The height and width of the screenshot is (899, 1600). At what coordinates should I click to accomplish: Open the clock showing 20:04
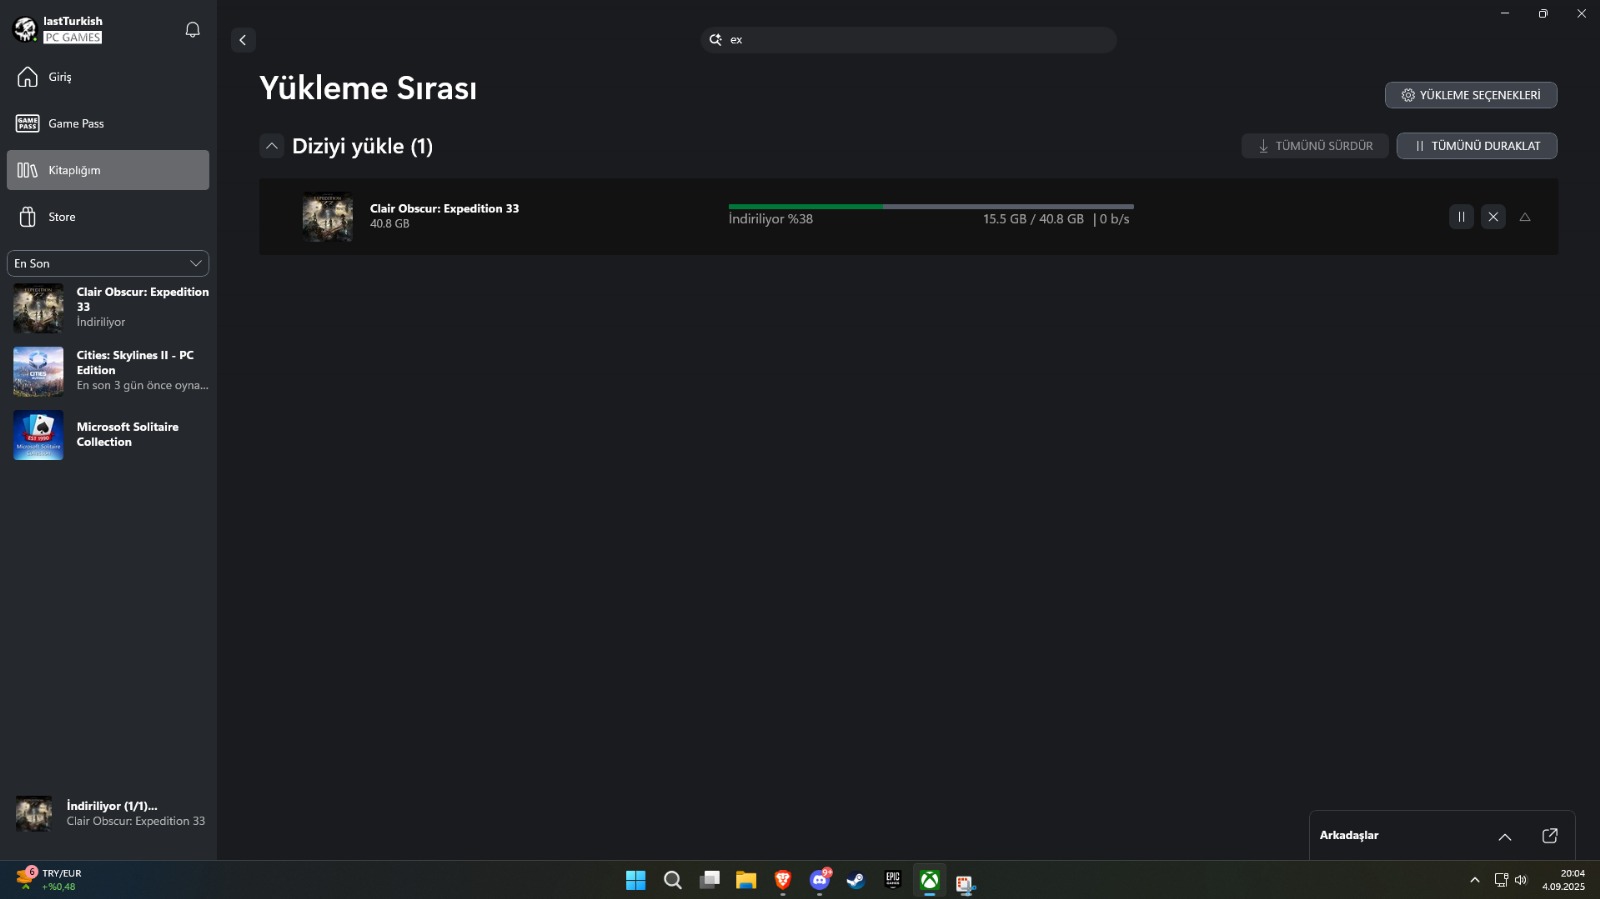[x=1563, y=880]
